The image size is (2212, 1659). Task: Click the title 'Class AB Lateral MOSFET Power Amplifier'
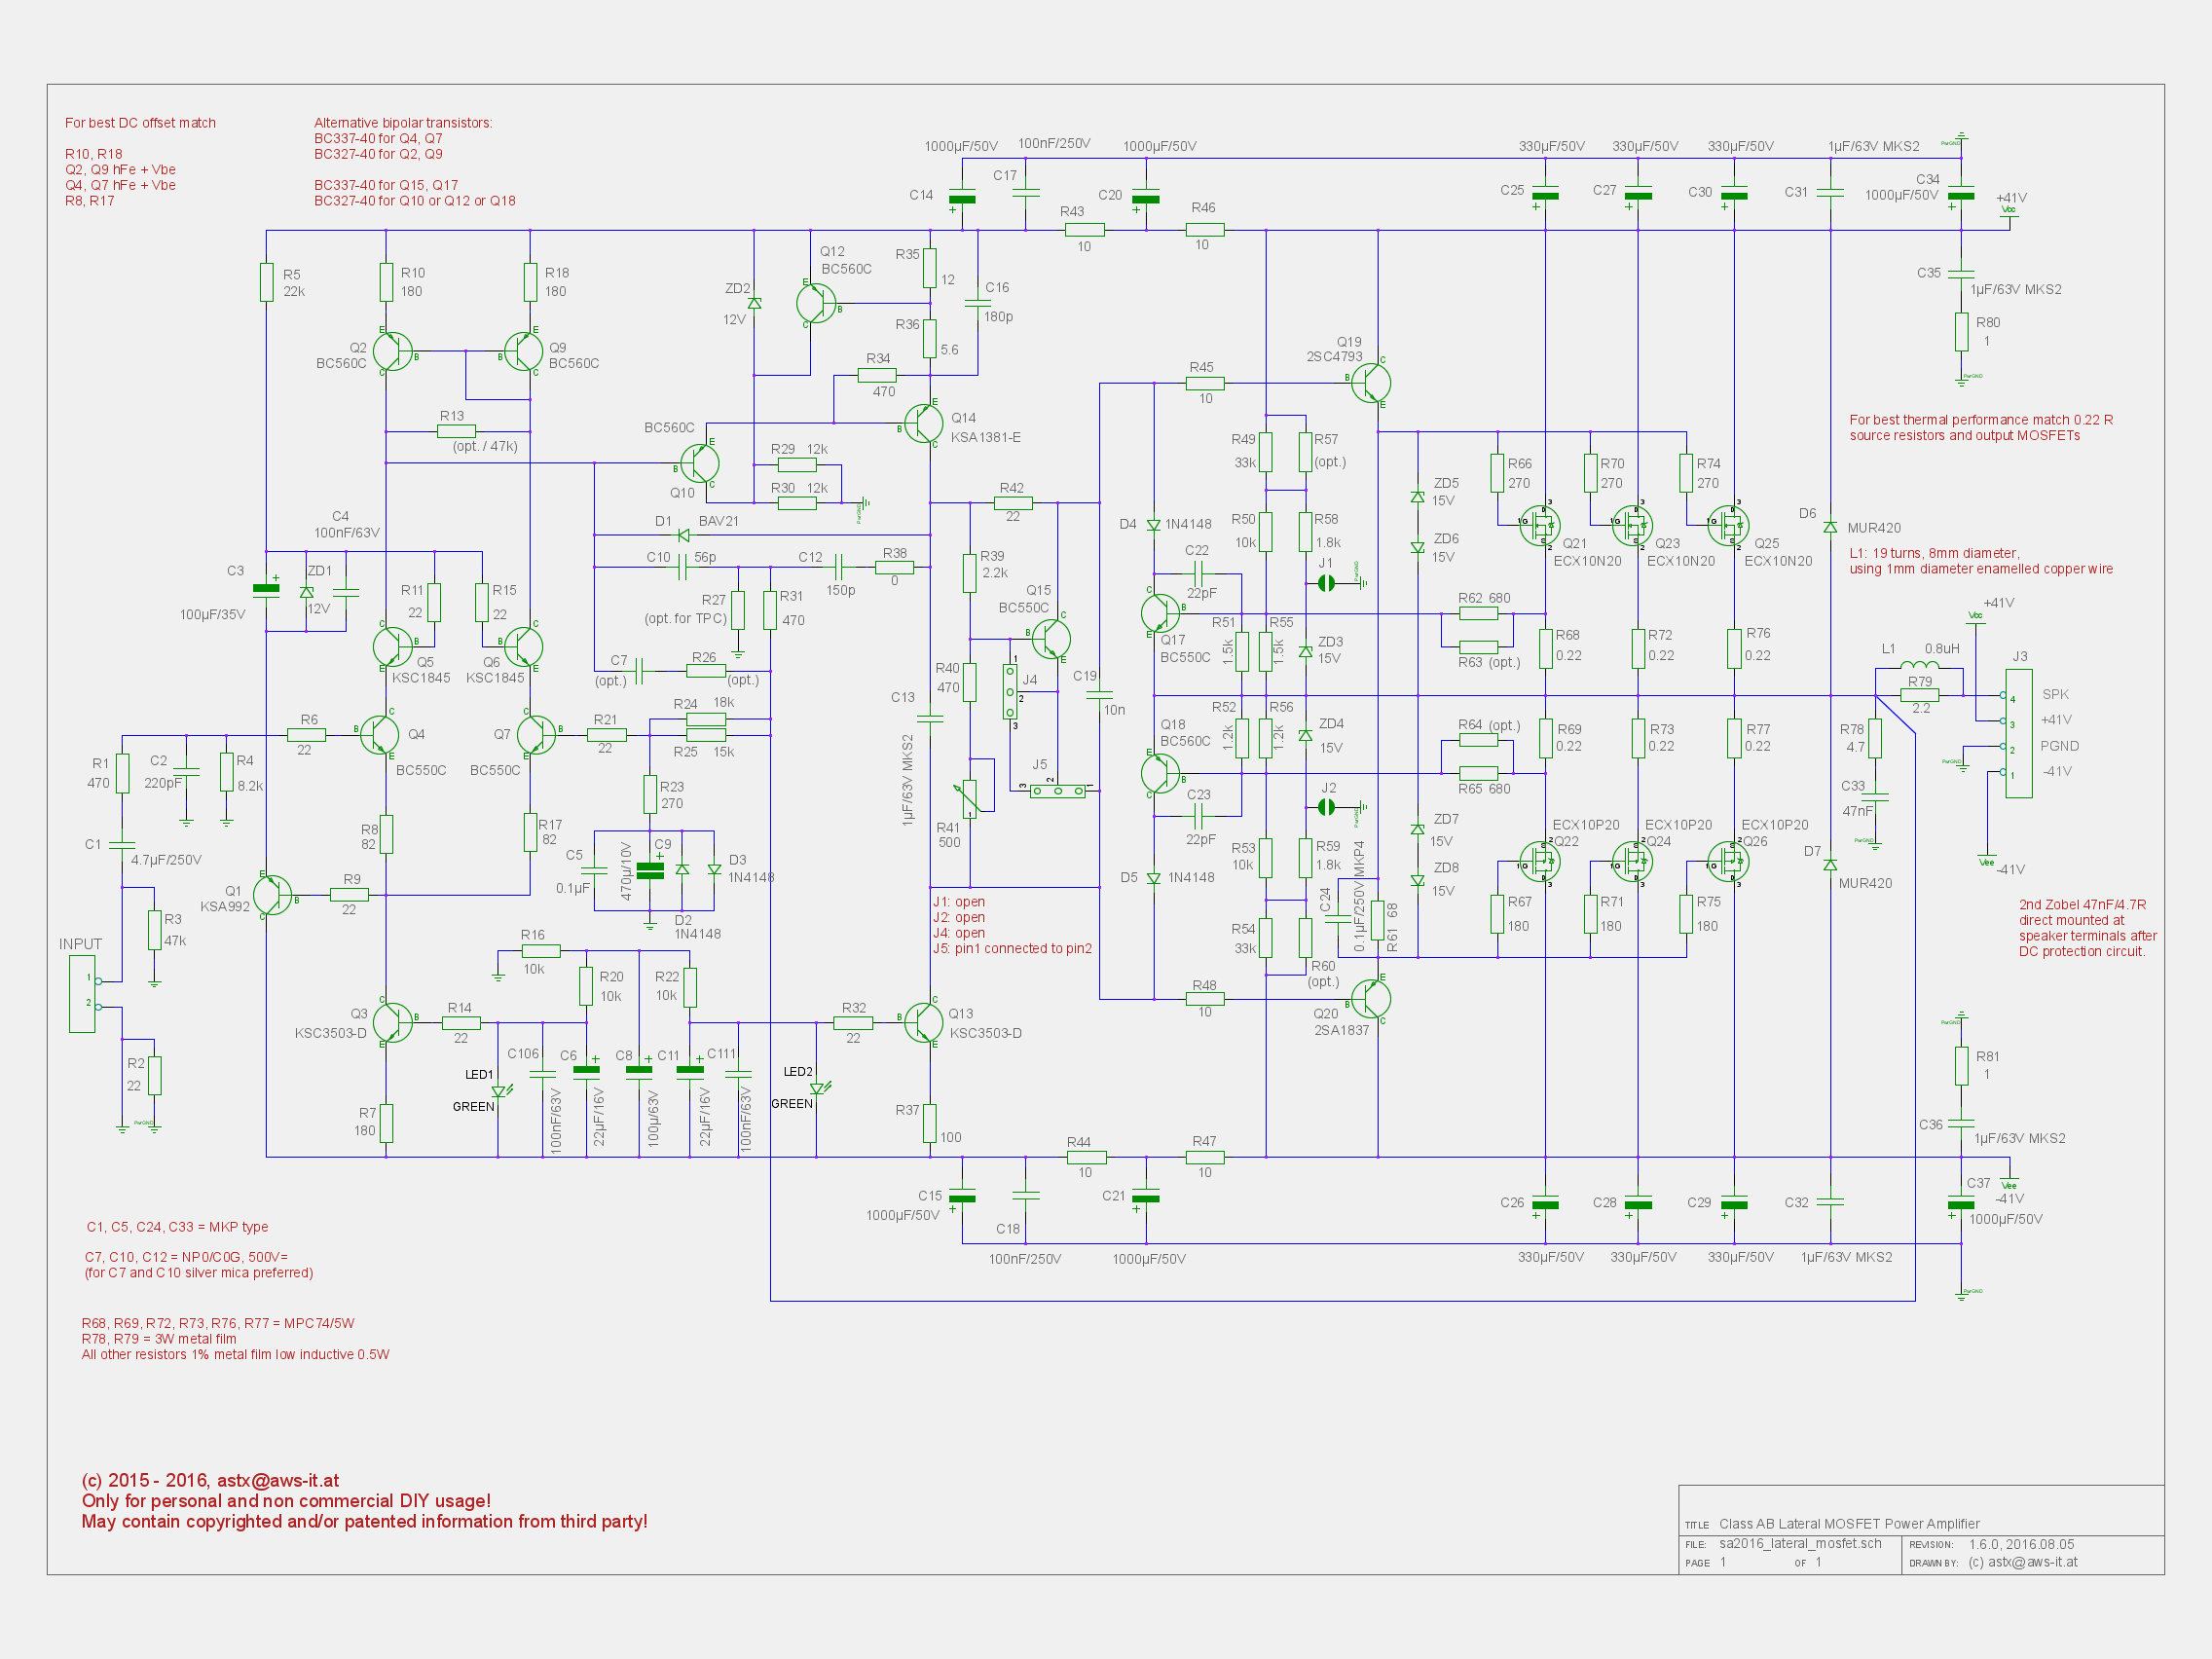click(x=1849, y=1524)
